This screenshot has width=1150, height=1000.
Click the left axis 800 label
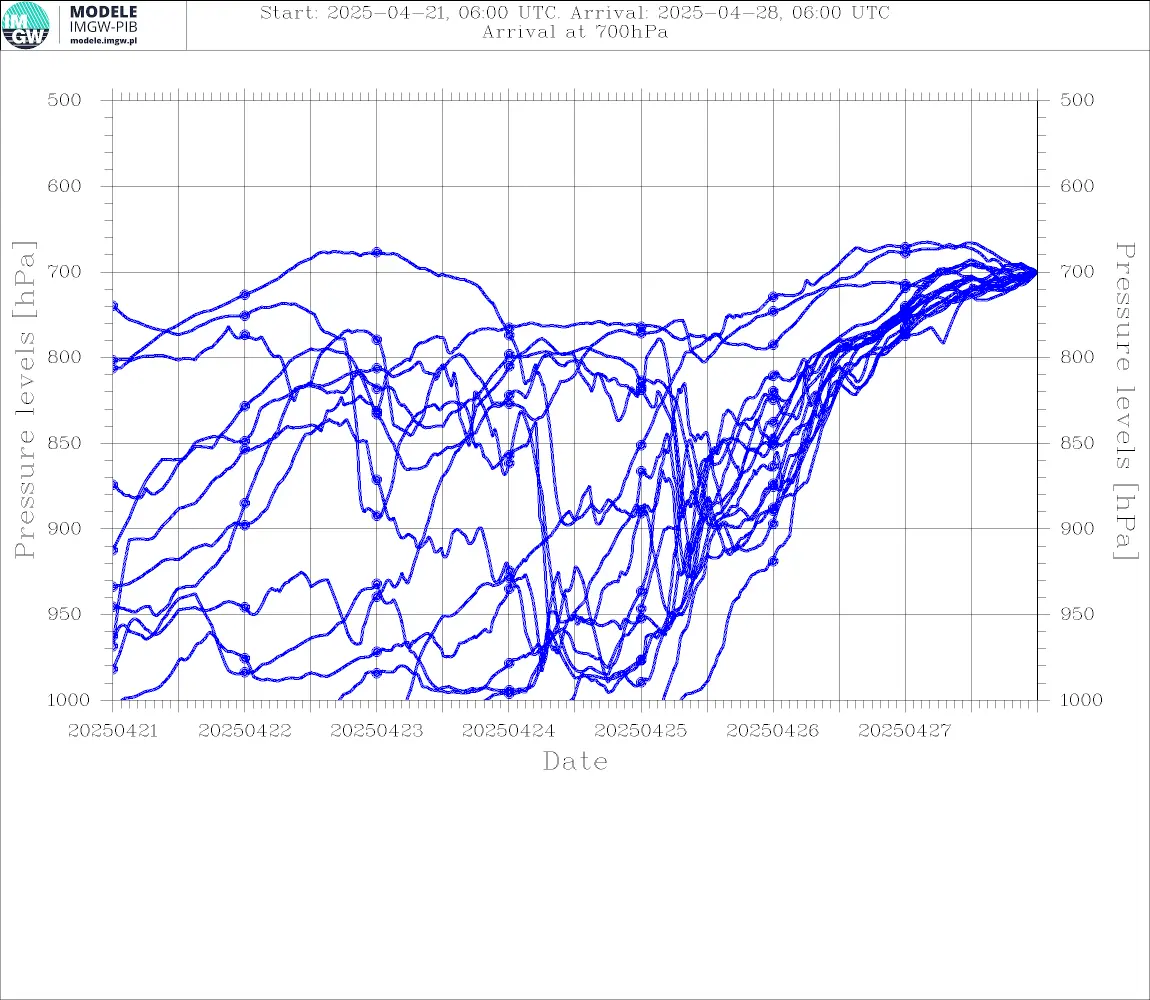point(65,357)
